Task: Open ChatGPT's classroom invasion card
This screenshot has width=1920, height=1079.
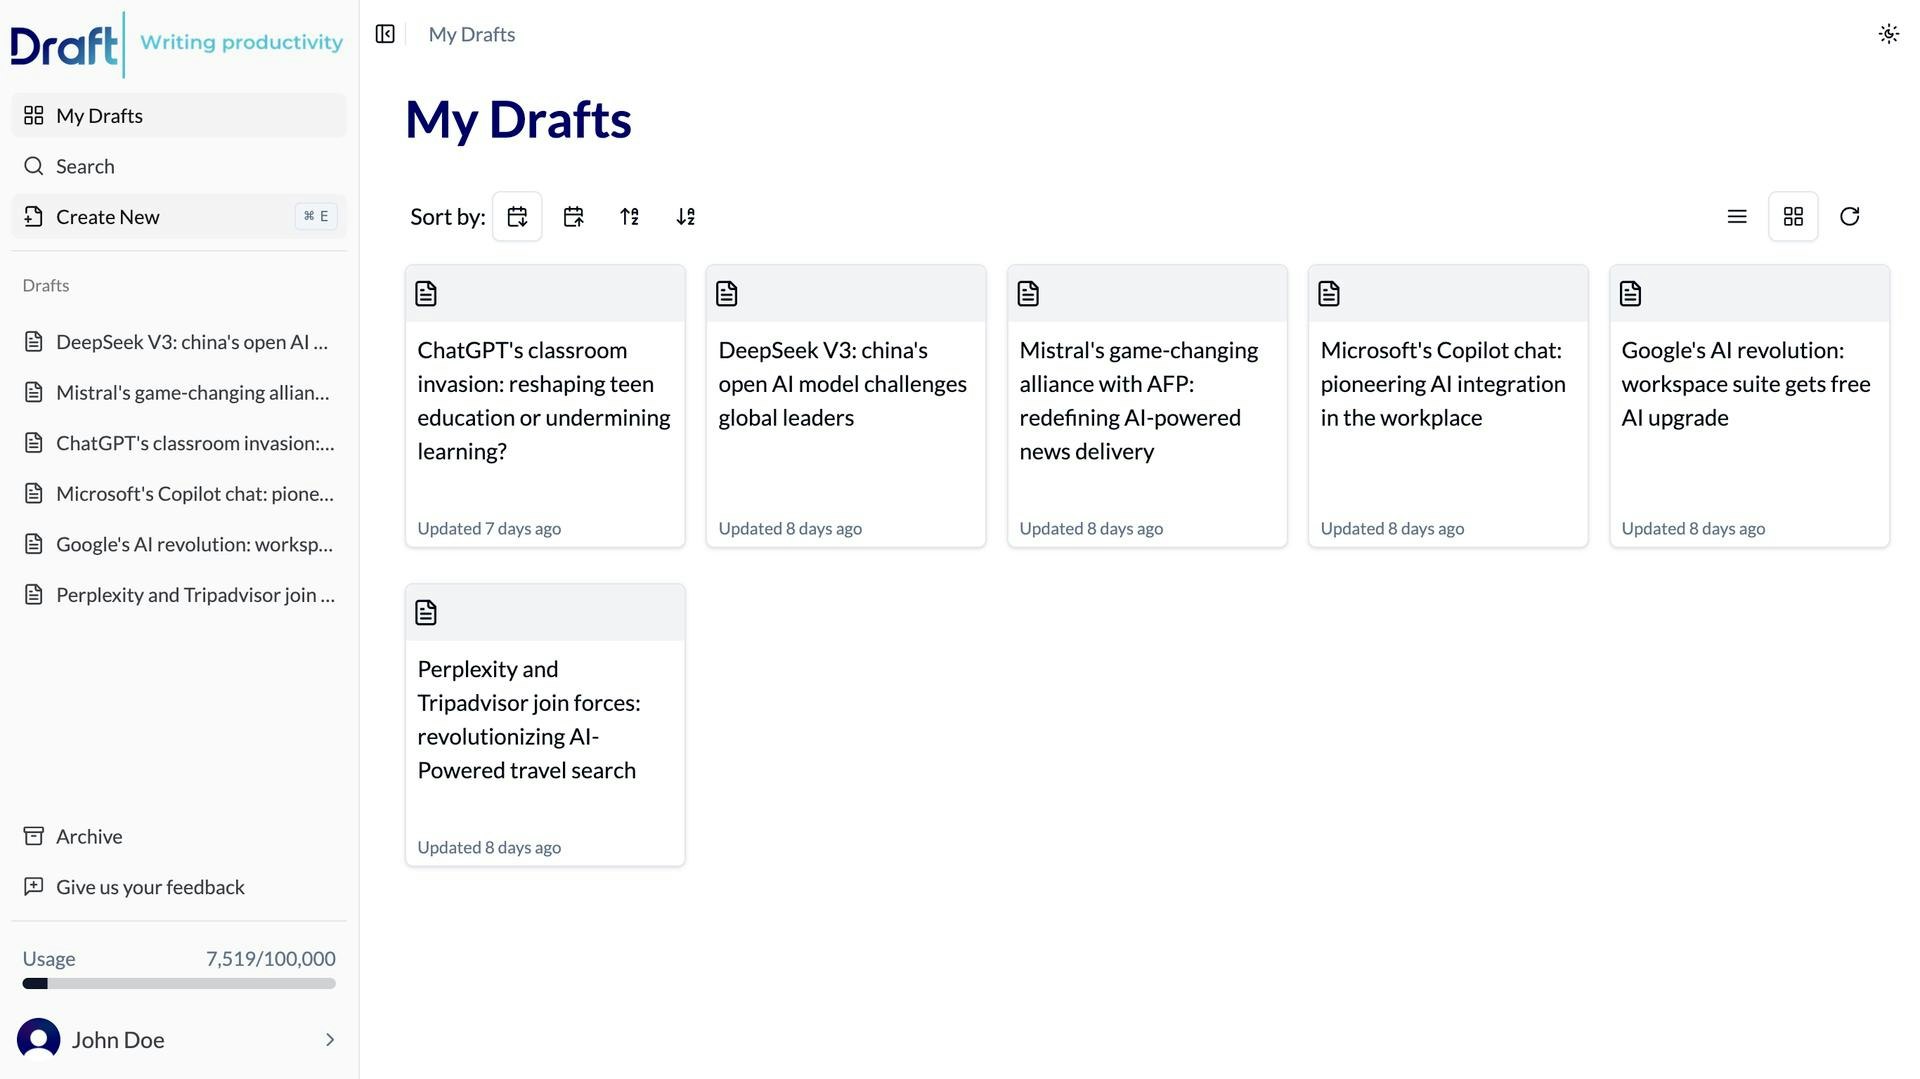Action: click(545, 406)
